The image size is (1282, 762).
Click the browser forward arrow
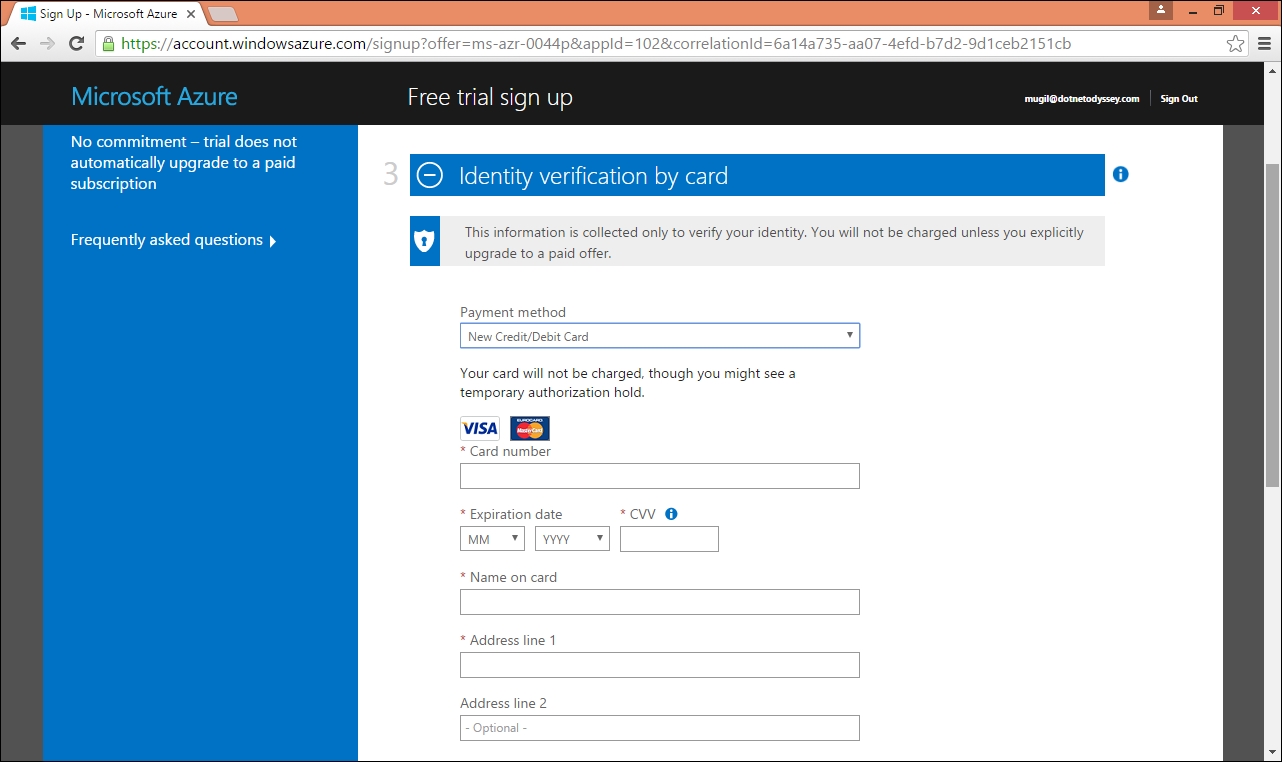[x=47, y=44]
